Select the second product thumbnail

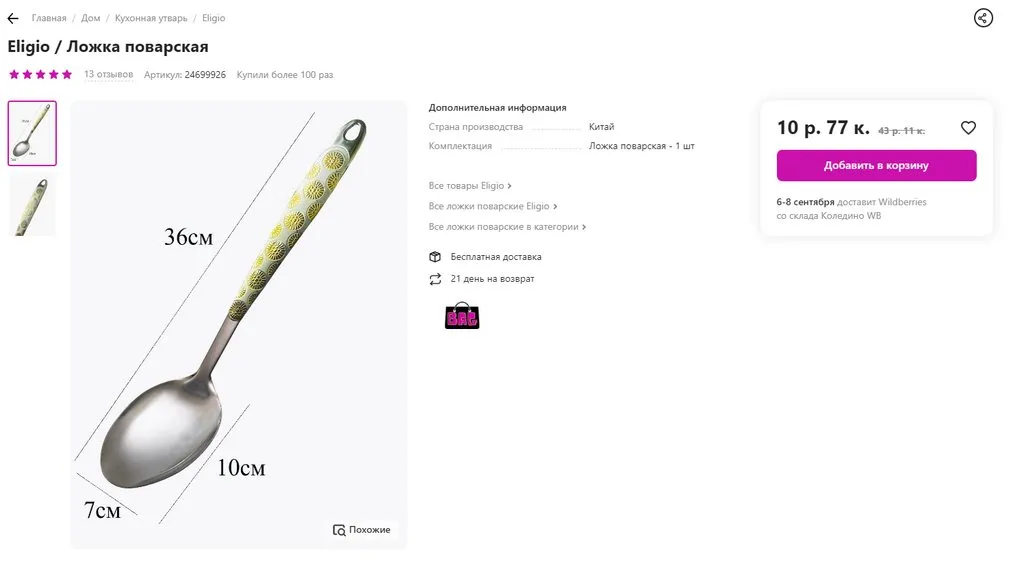[33, 206]
